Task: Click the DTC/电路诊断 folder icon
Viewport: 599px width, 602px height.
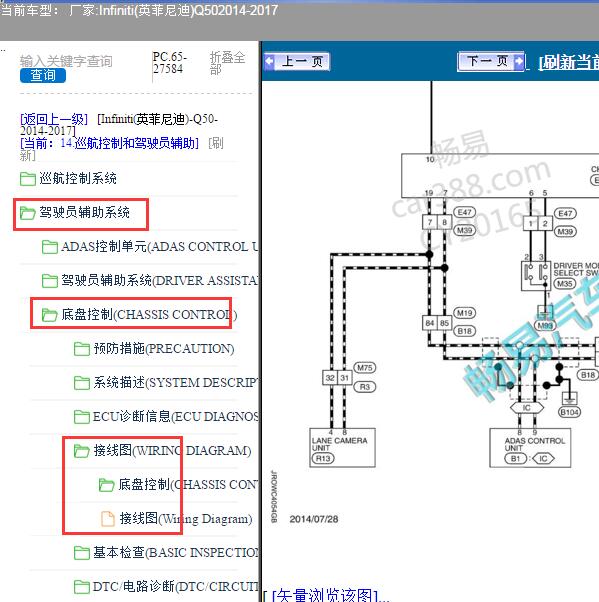Action: [82, 587]
